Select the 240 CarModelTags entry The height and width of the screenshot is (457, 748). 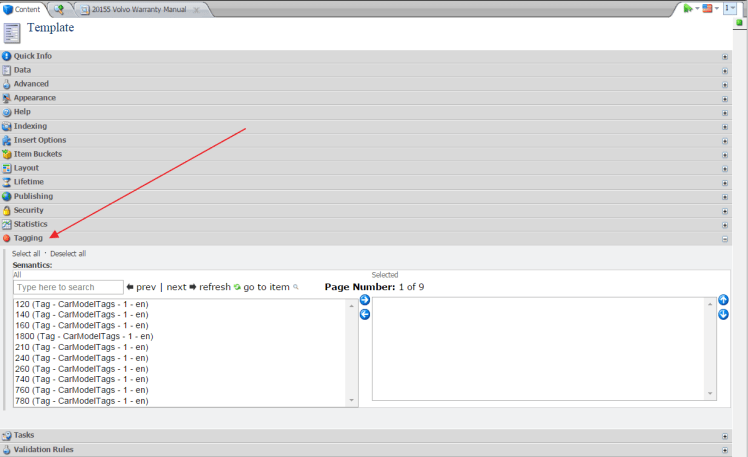(x=82, y=358)
